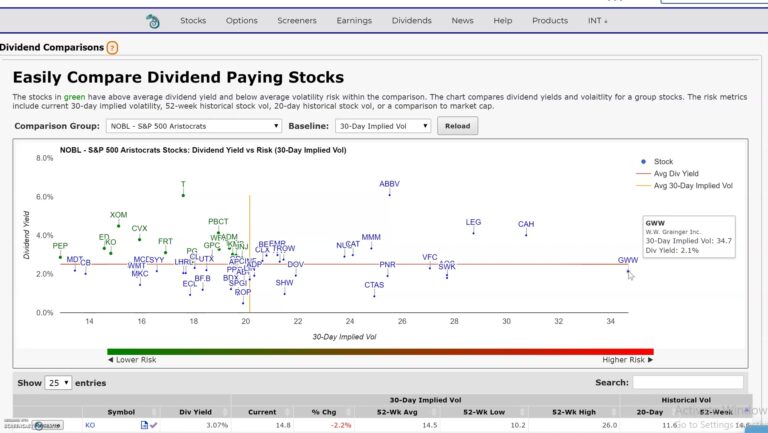Toggle the Stock legend entry
Viewport: 768px width, 433px height.
(656, 162)
